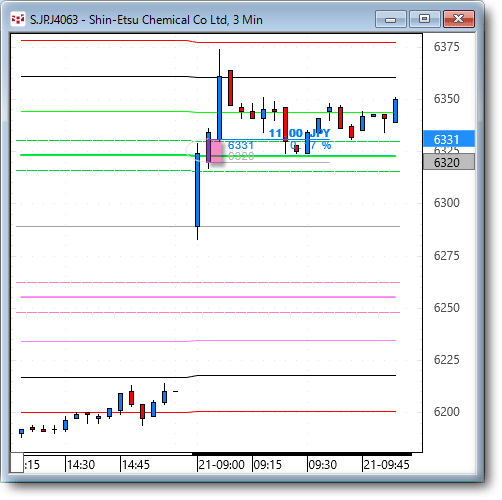
Task: Click the 6375 price scale label
Action: (x=446, y=47)
